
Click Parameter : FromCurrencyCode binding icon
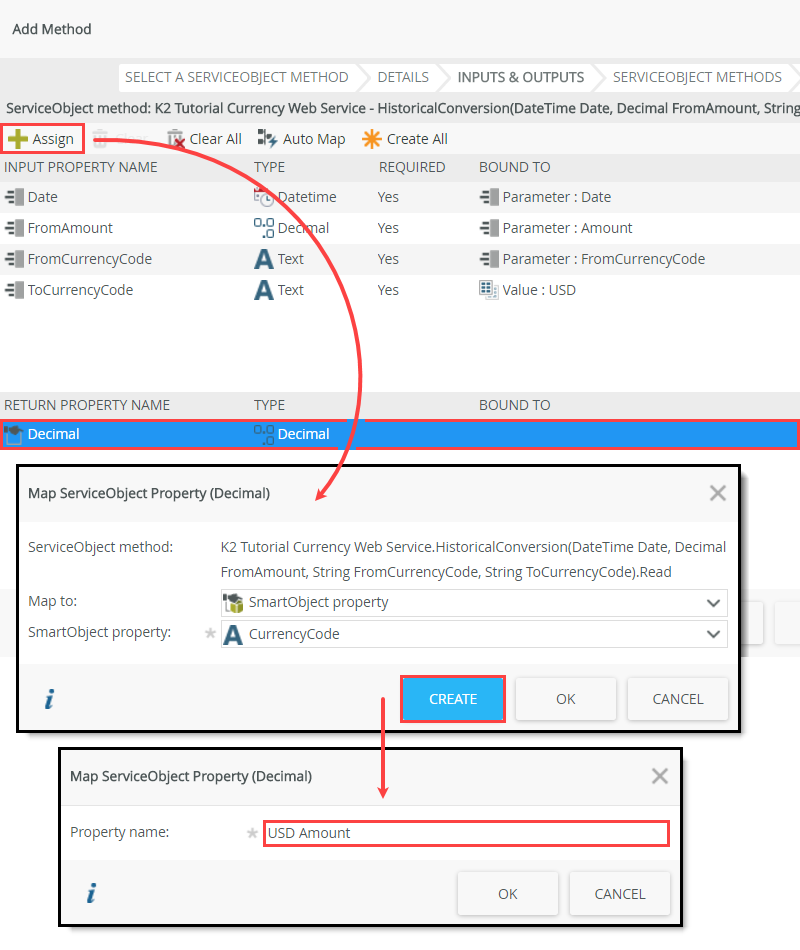coord(489,259)
